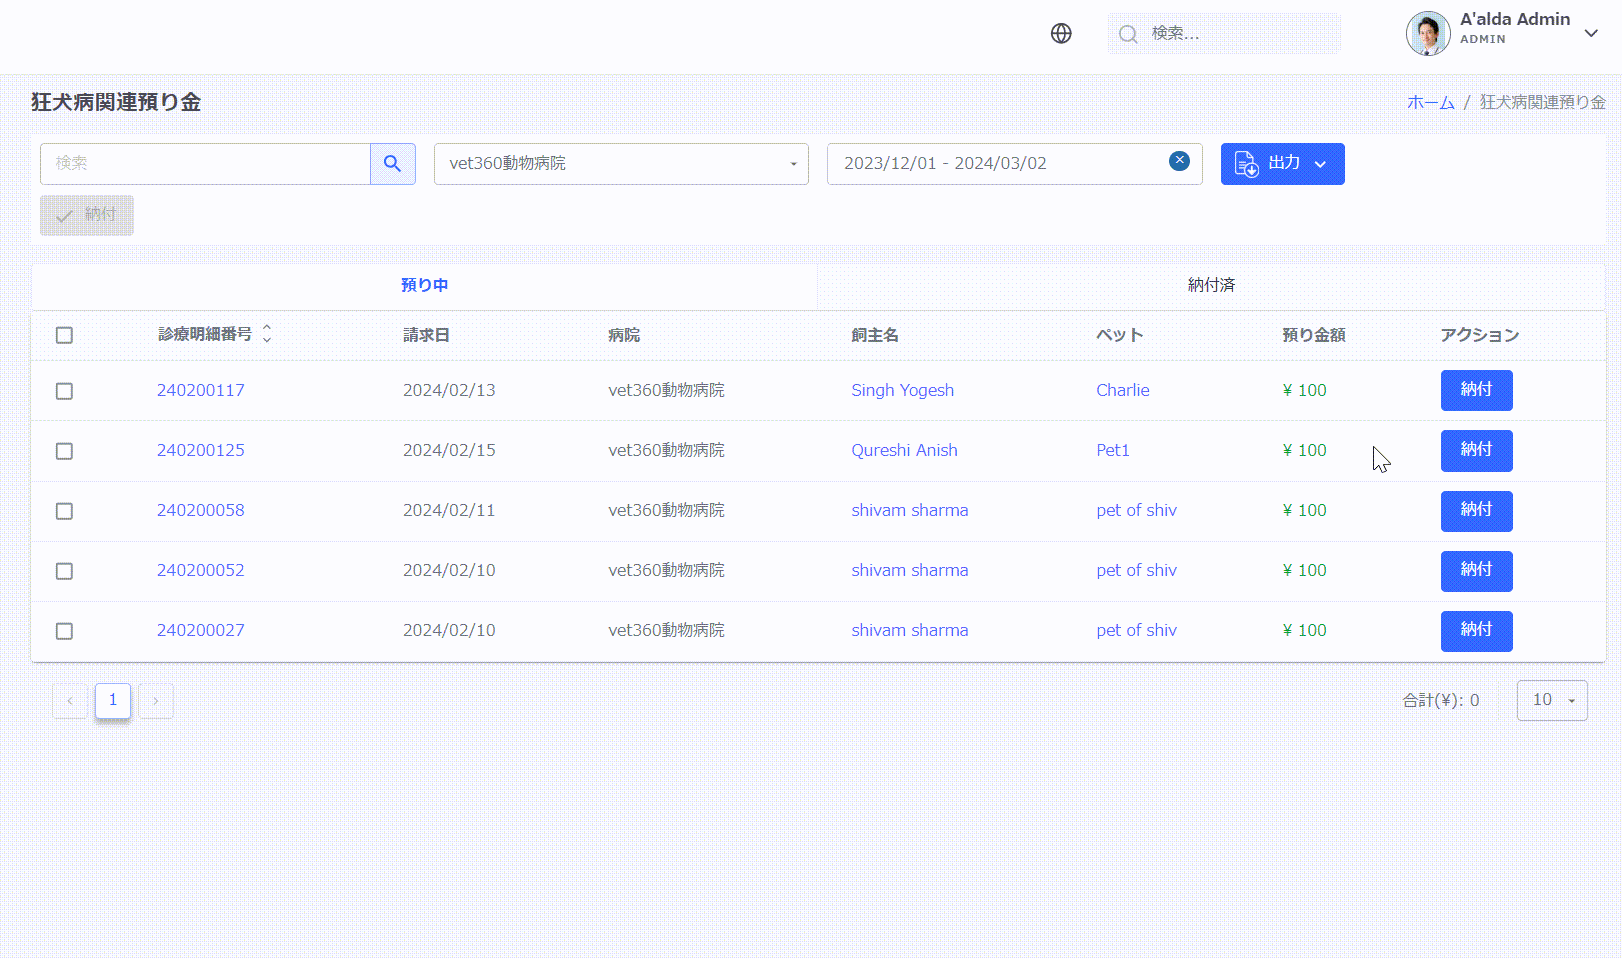The width and height of the screenshot is (1622, 958).
Task: Open the Charlie pet link
Action: click(1122, 390)
